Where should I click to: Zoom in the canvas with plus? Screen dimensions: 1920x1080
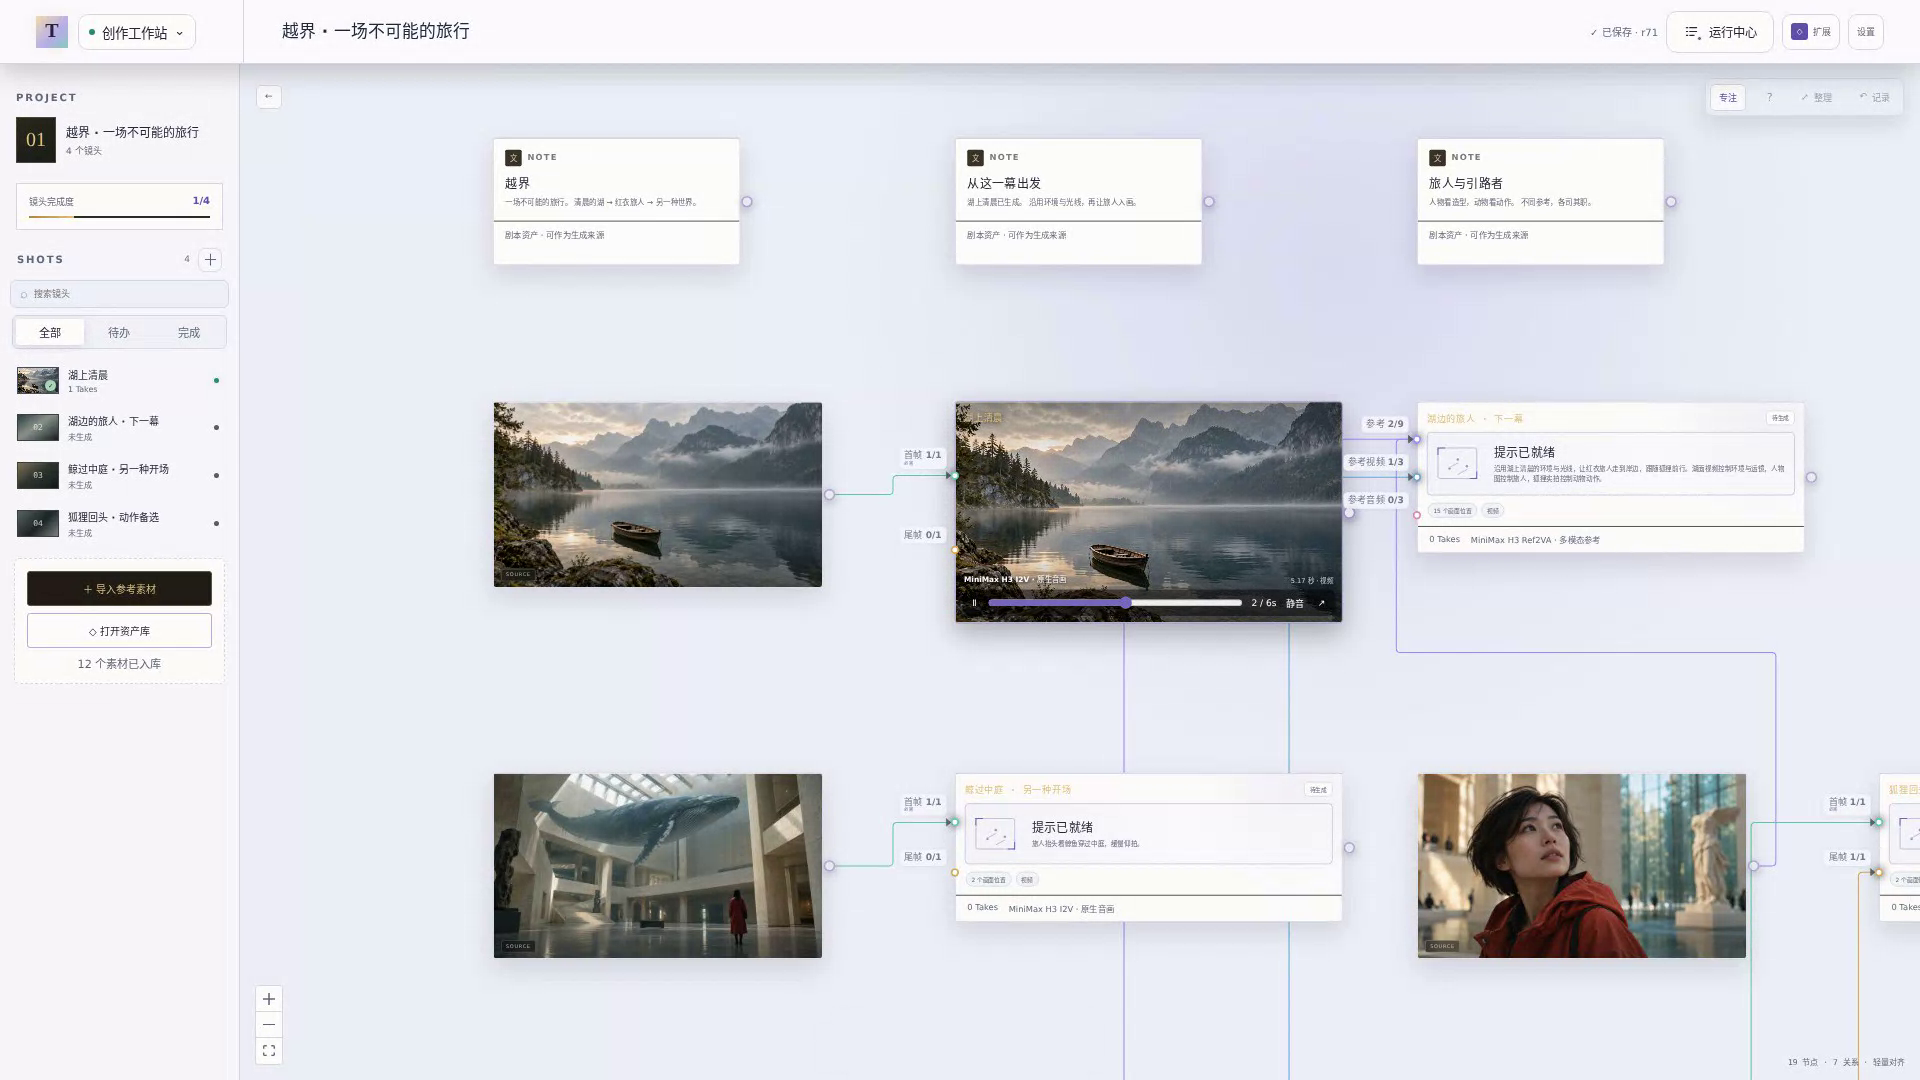pos(269,999)
